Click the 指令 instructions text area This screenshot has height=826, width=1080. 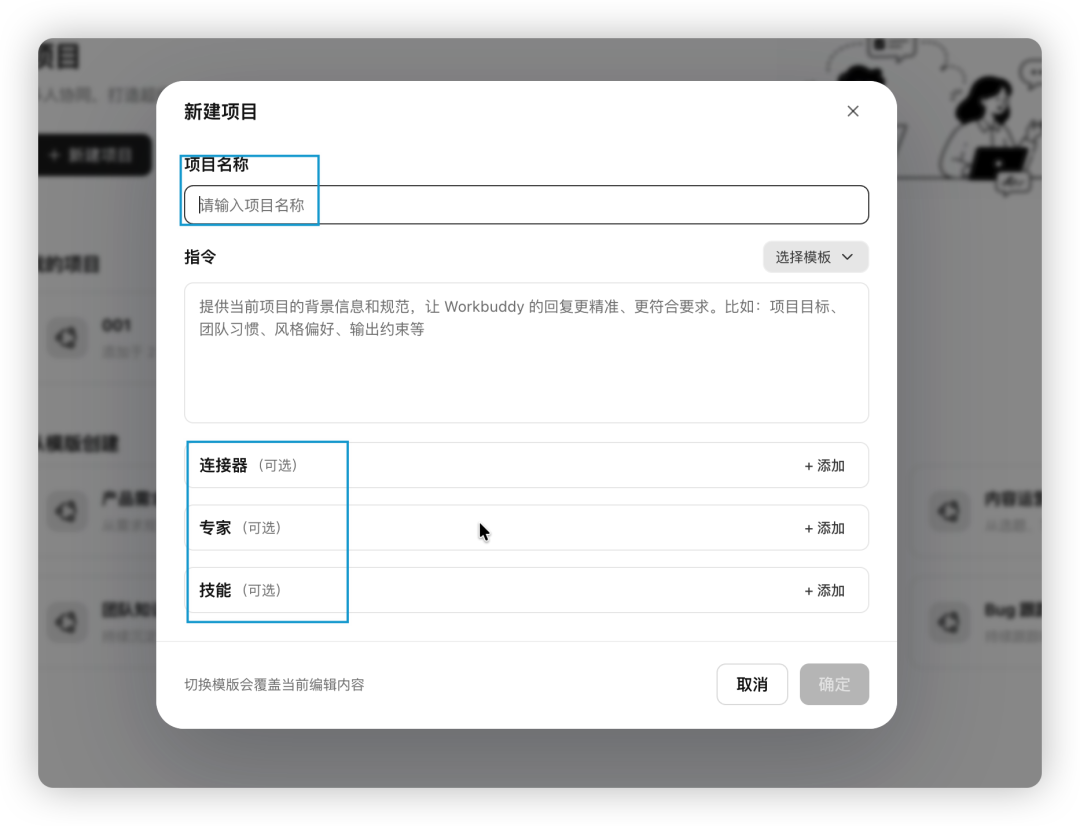coord(526,353)
